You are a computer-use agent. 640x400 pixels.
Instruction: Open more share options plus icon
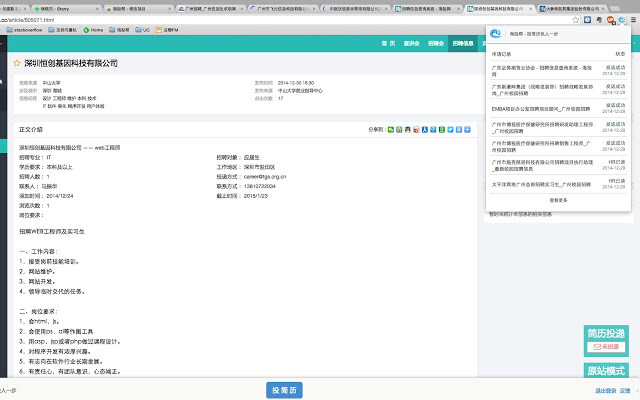[468, 130]
